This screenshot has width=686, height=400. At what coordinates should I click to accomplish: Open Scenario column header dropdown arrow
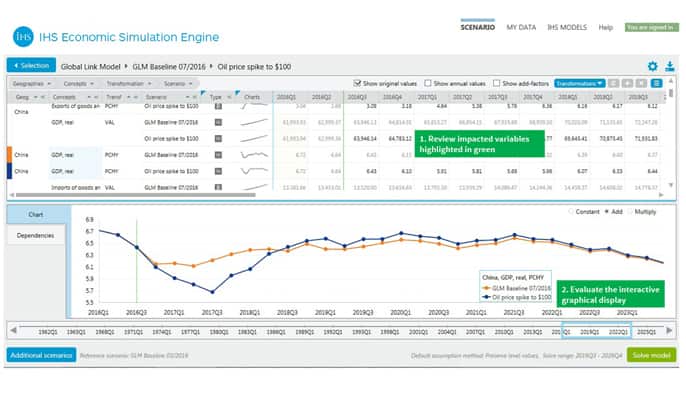(x=187, y=97)
